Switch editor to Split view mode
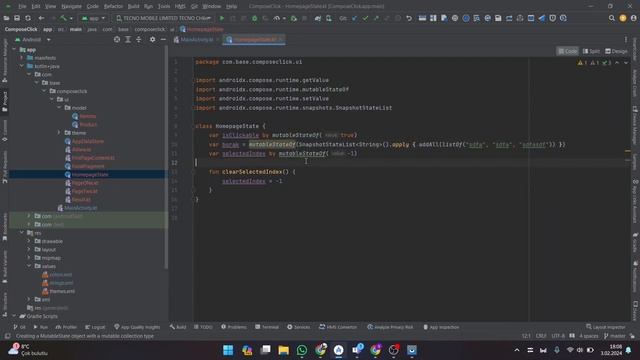The width and height of the screenshot is (640, 360). pyautogui.click(x=591, y=51)
